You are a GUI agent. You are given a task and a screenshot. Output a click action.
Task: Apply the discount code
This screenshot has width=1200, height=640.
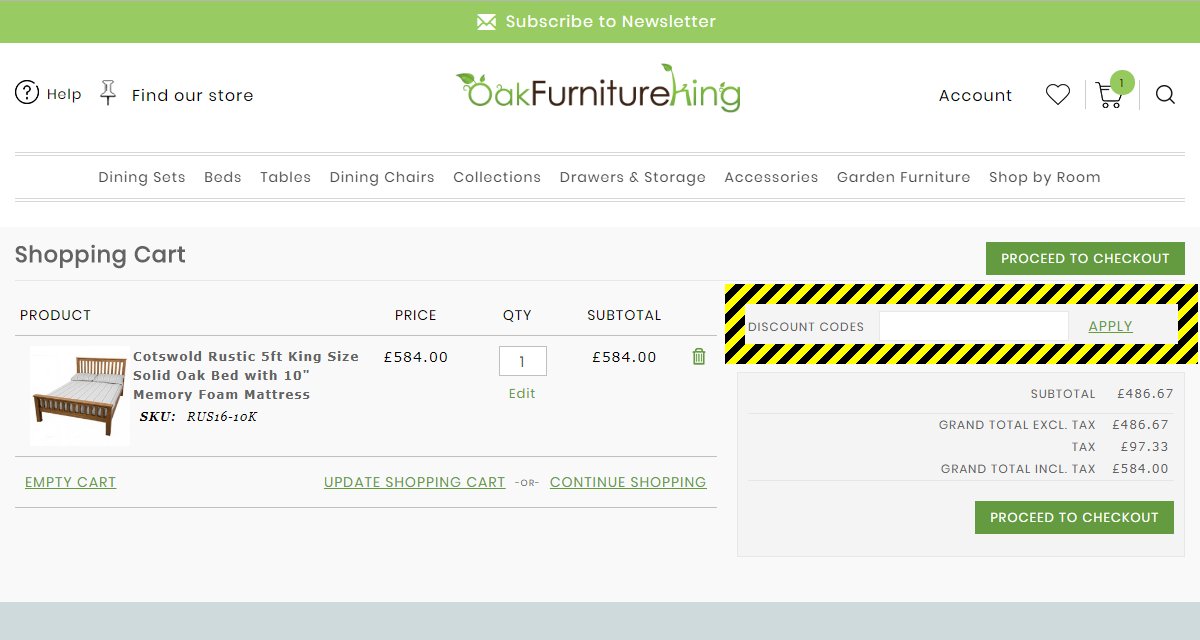point(1110,326)
